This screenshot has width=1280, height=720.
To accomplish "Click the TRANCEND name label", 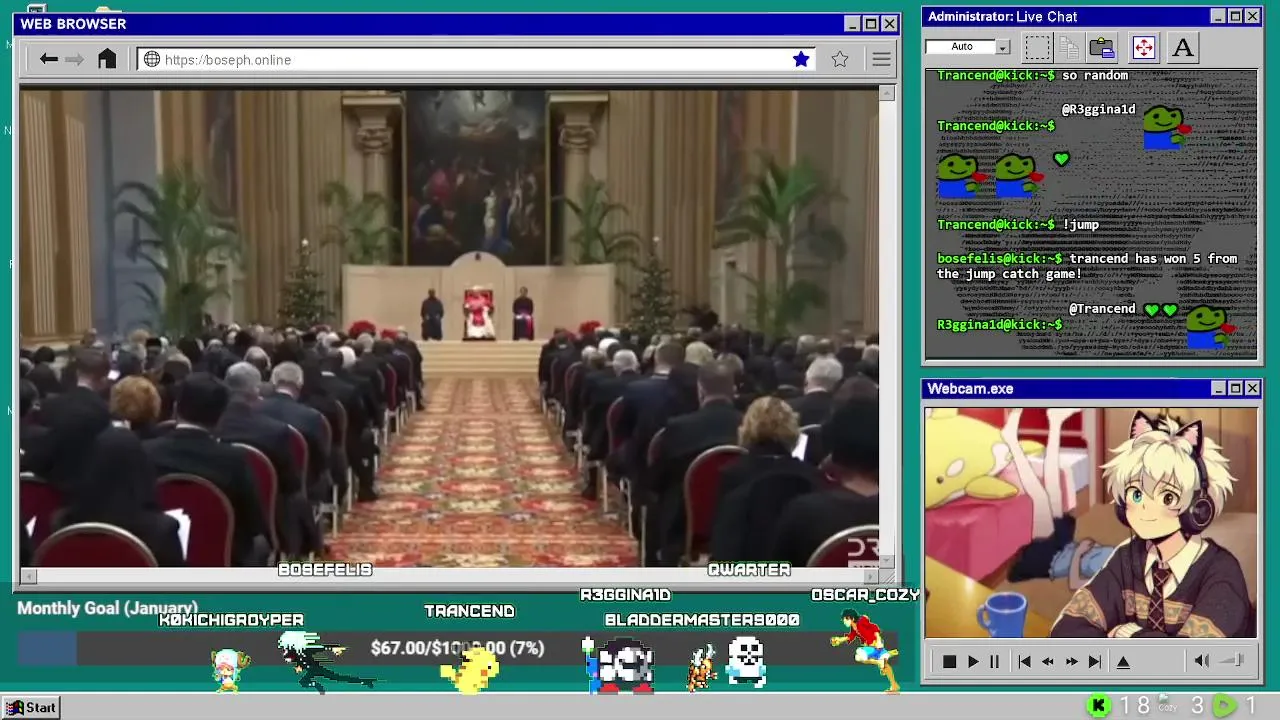I will point(469,611).
